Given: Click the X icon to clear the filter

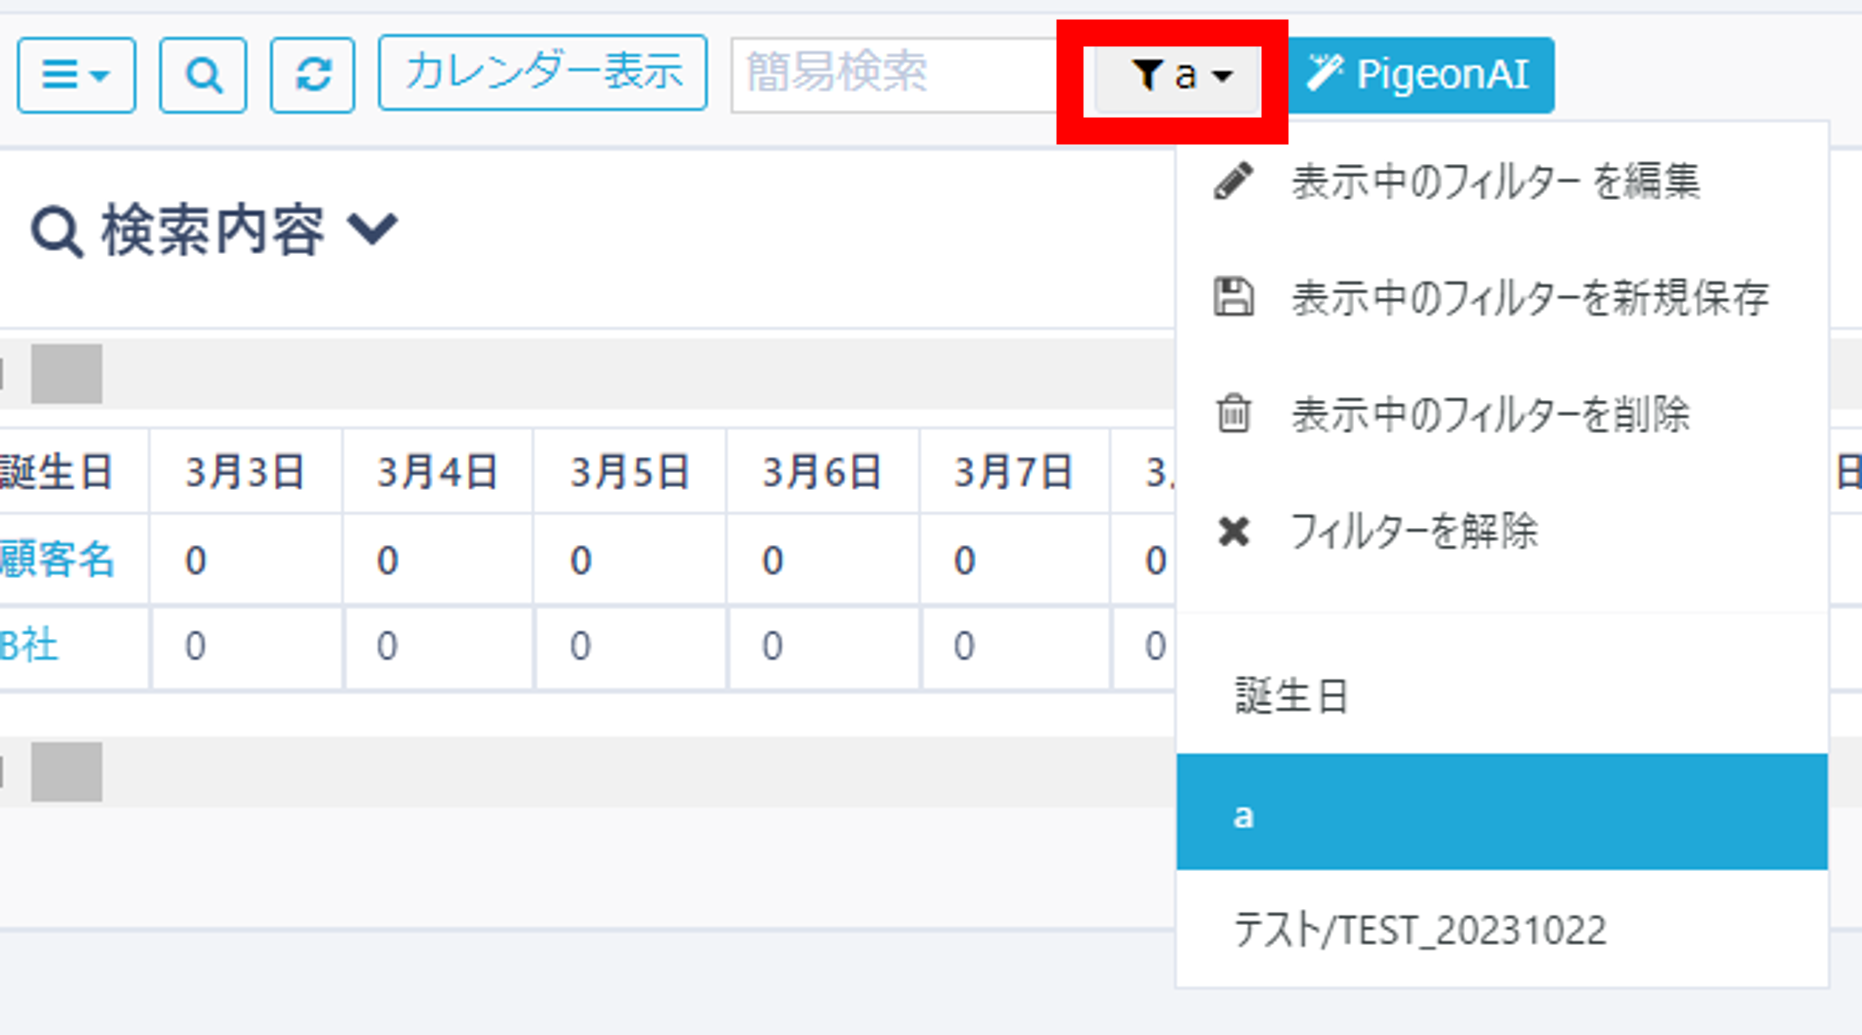Looking at the screenshot, I should click(1234, 531).
